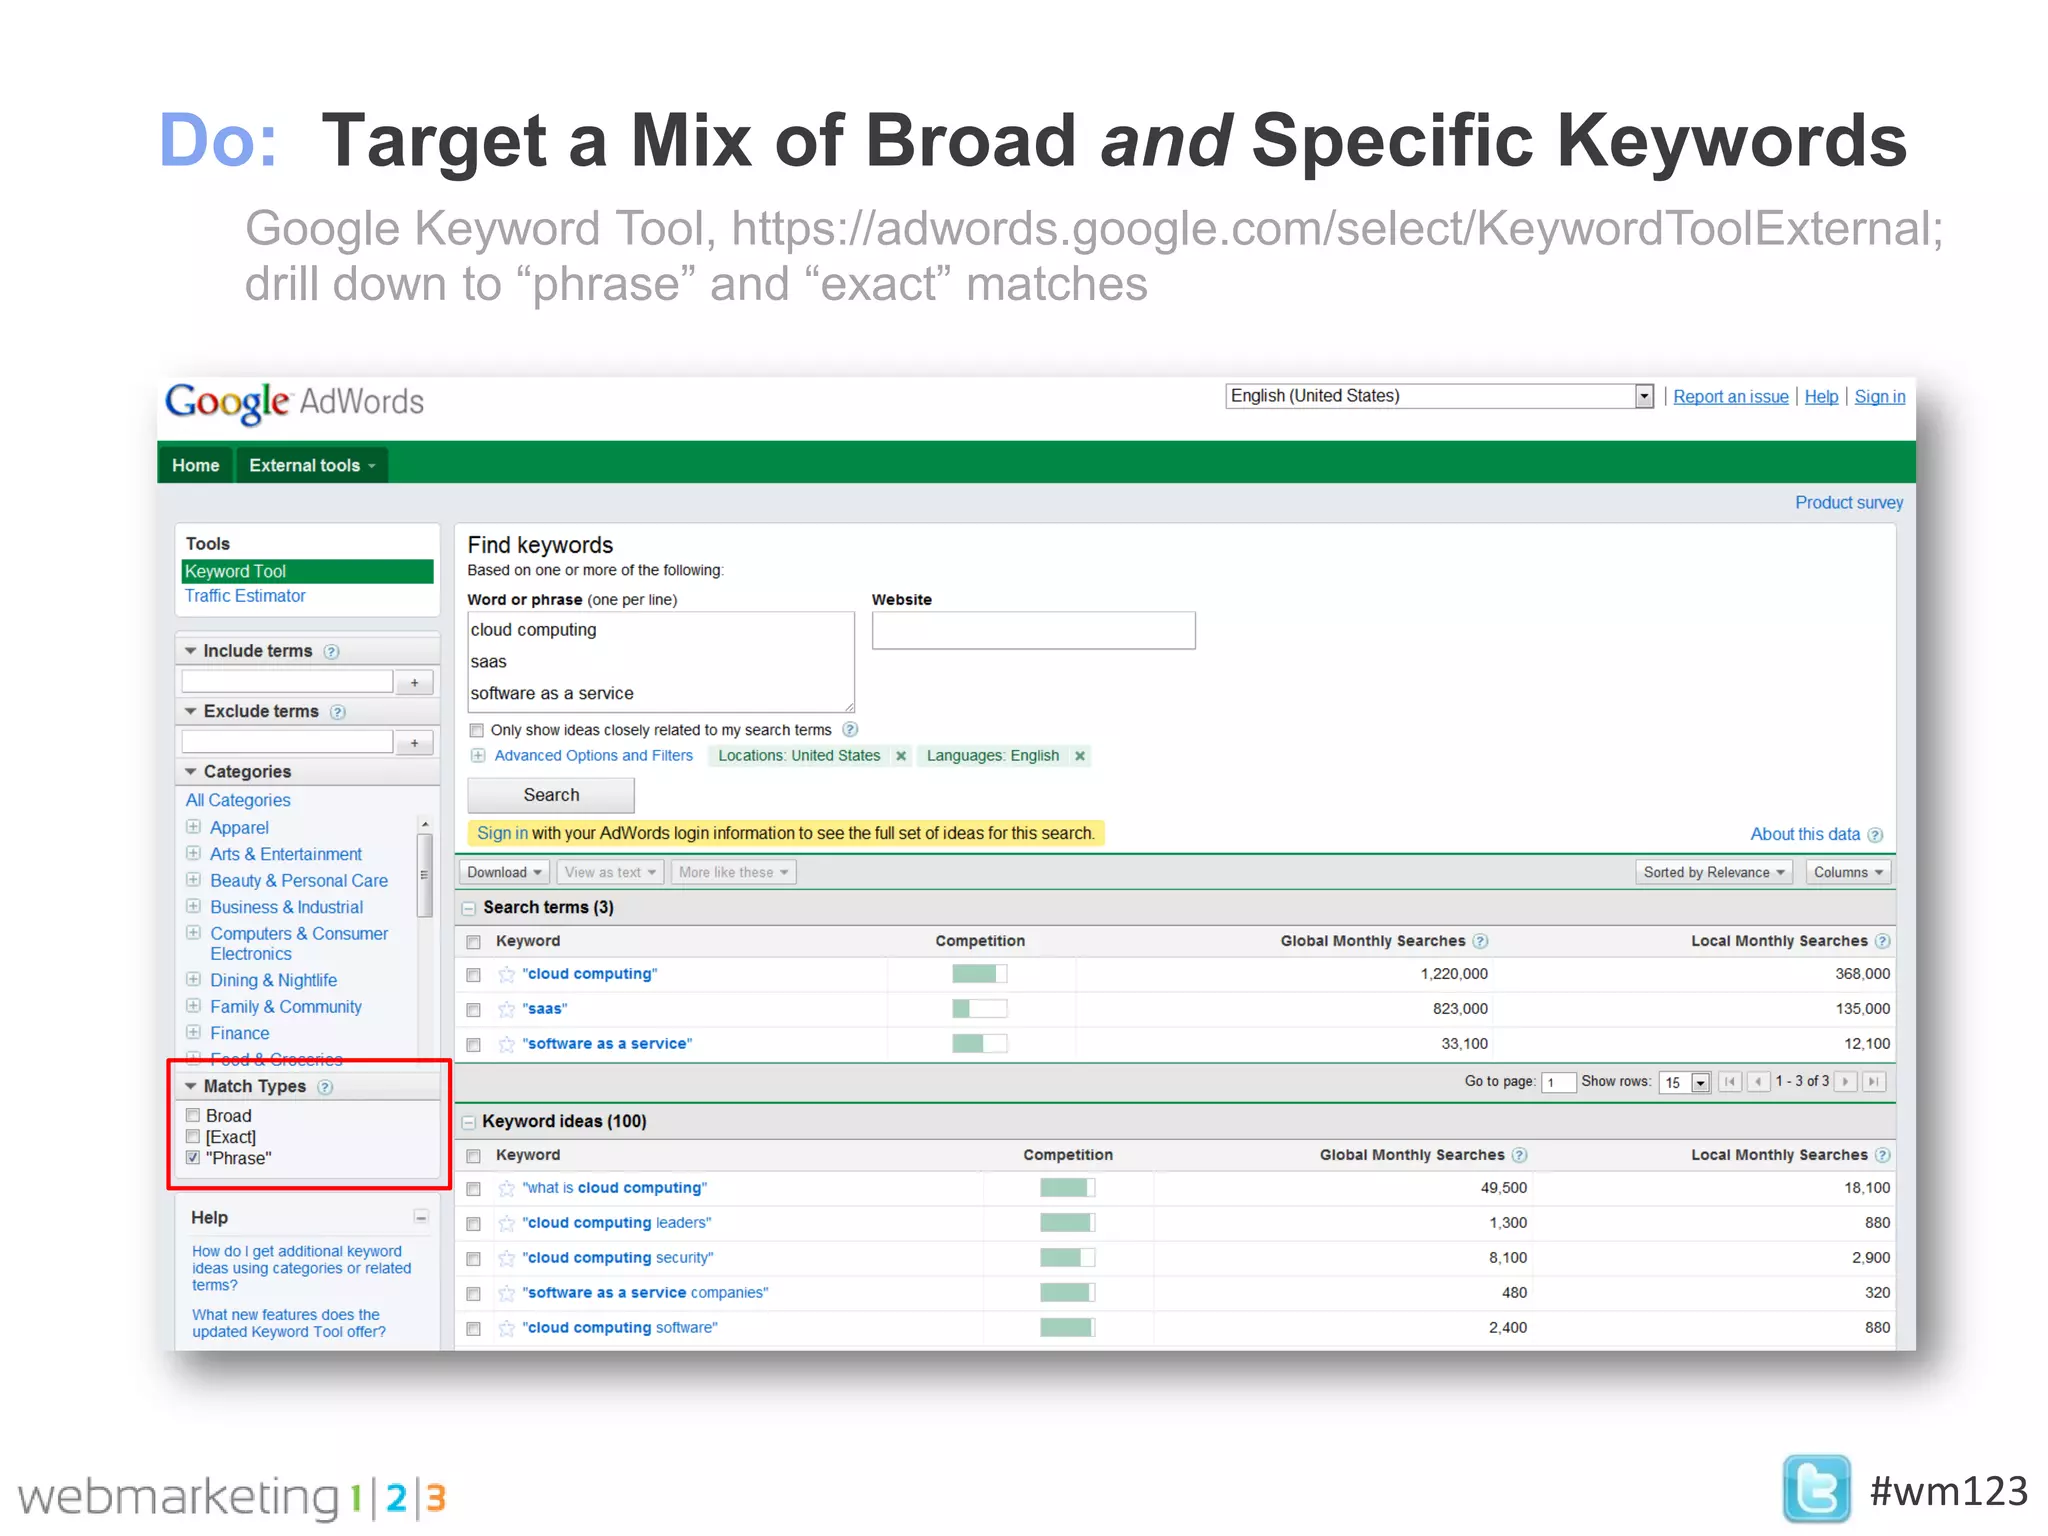This screenshot has width=2048, height=1536.
Task: Open help icon beside About this data
Action: click(1875, 835)
